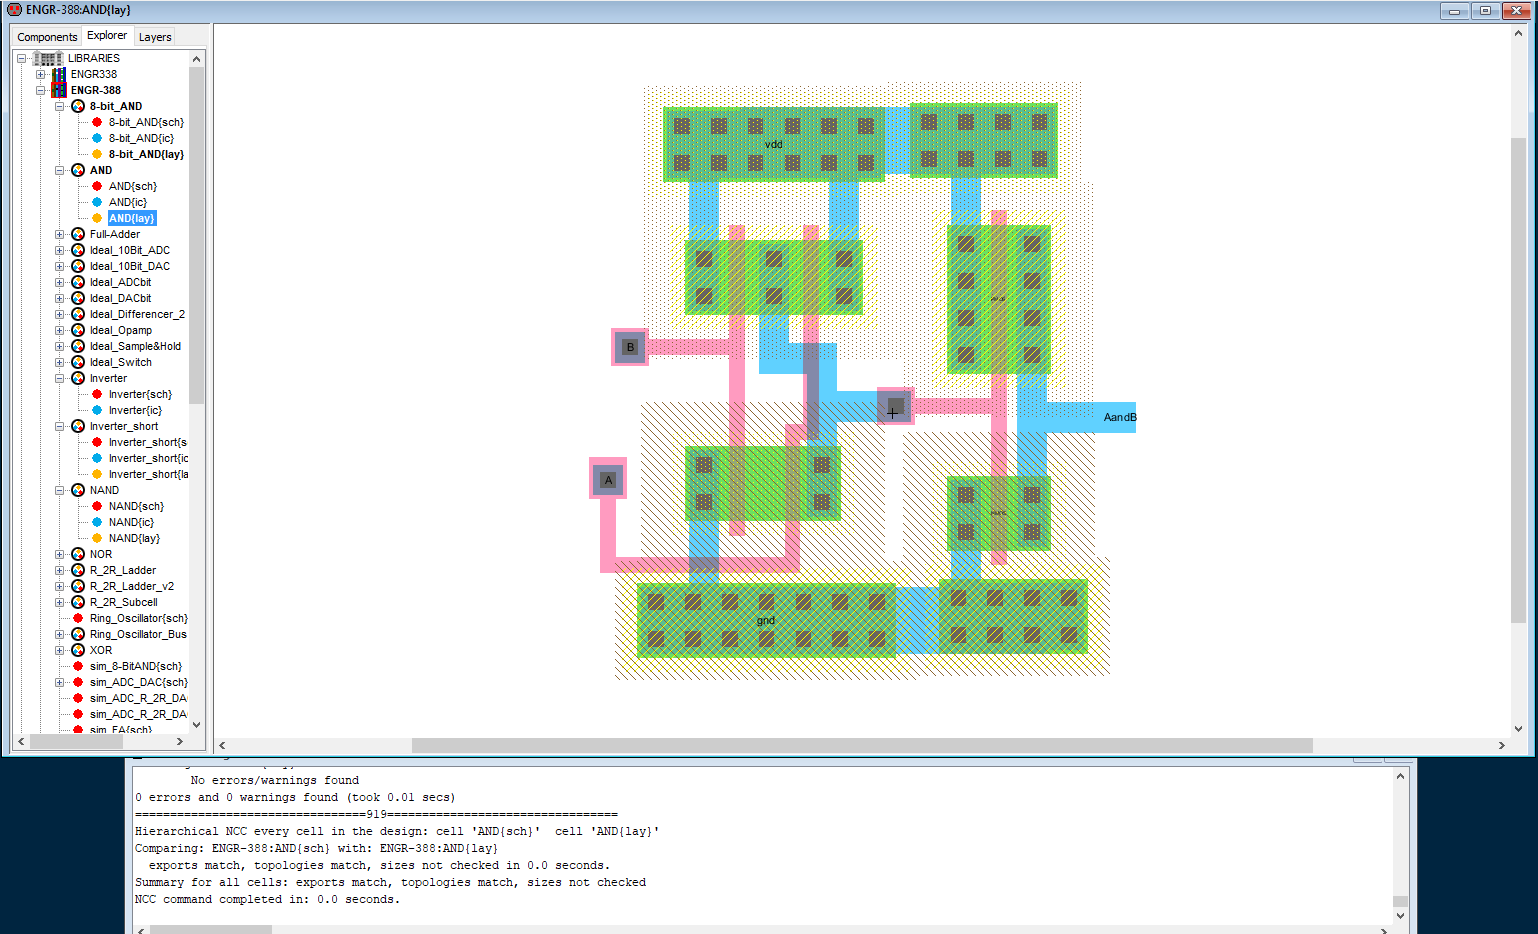
Task: Click the layout canvas scroll-right arrow
Action: tap(1501, 745)
